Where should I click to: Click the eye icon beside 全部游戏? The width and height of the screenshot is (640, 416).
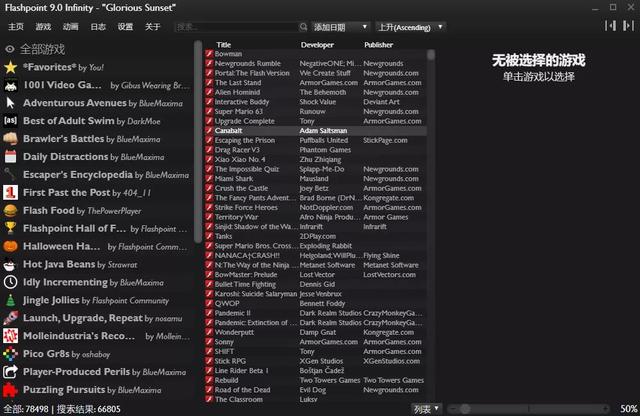[10, 49]
